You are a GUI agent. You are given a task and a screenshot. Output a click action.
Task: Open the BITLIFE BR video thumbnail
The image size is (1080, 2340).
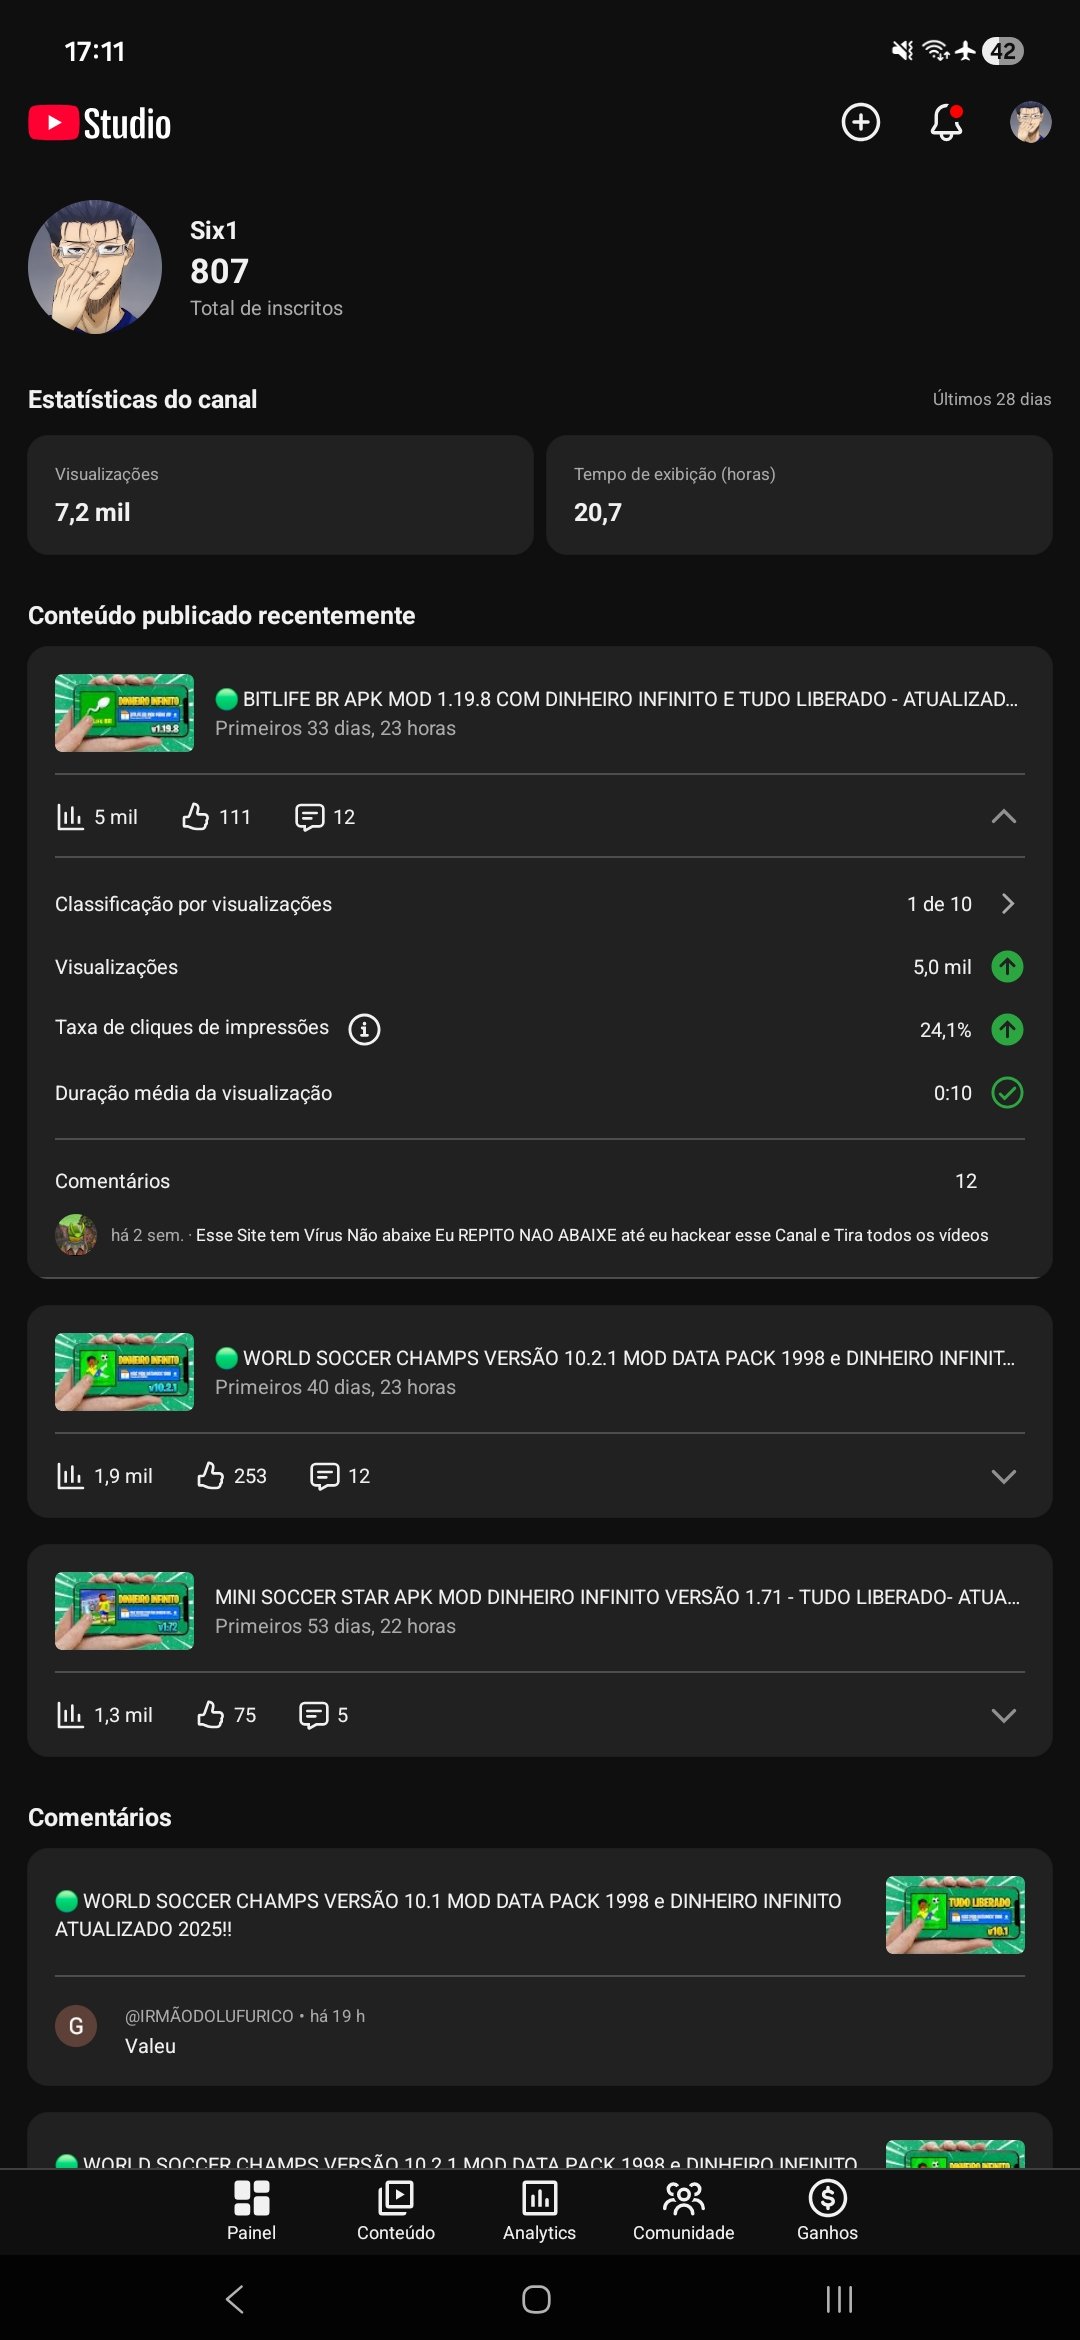point(124,713)
